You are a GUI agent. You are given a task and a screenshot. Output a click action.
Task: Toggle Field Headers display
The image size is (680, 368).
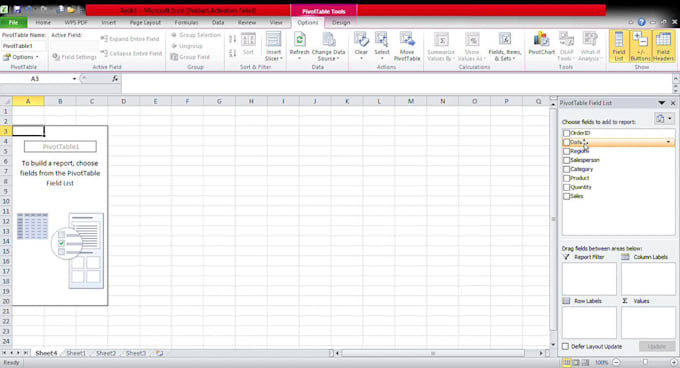[x=663, y=46]
